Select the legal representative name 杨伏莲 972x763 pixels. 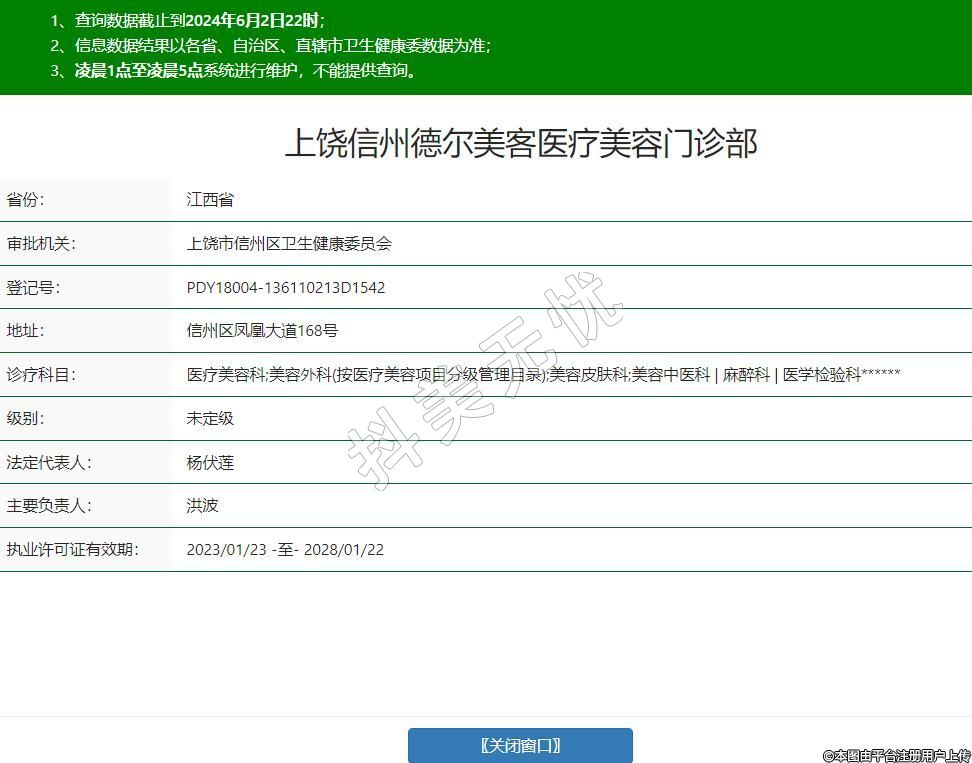click(x=210, y=462)
